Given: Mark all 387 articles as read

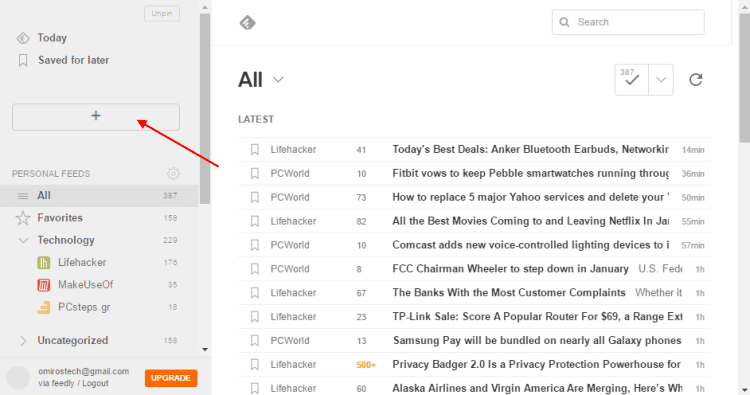Looking at the screenshot, I should click(631, 79).
